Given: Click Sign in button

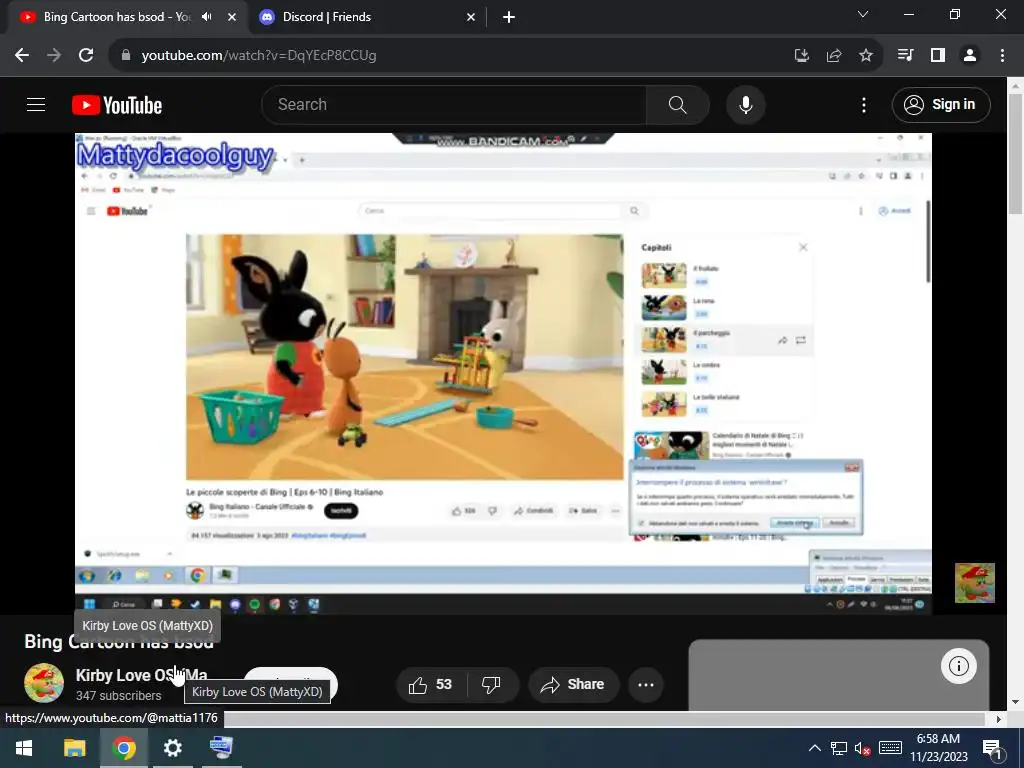Looking at the screenshot, I should 941,104.
